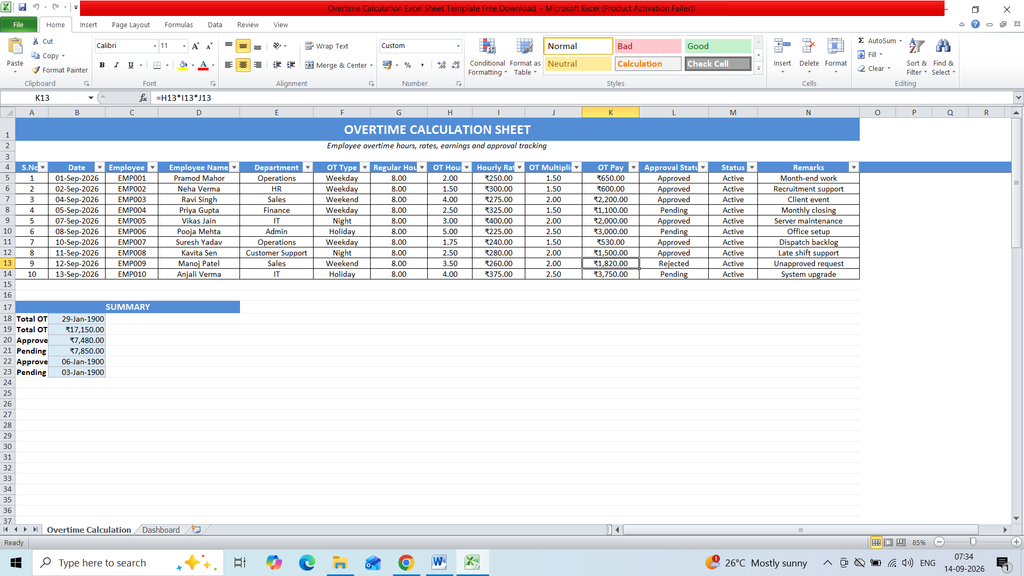Apply Percent Style format
The height and width of the screenshot is (576, 1024).
(408, 65)
